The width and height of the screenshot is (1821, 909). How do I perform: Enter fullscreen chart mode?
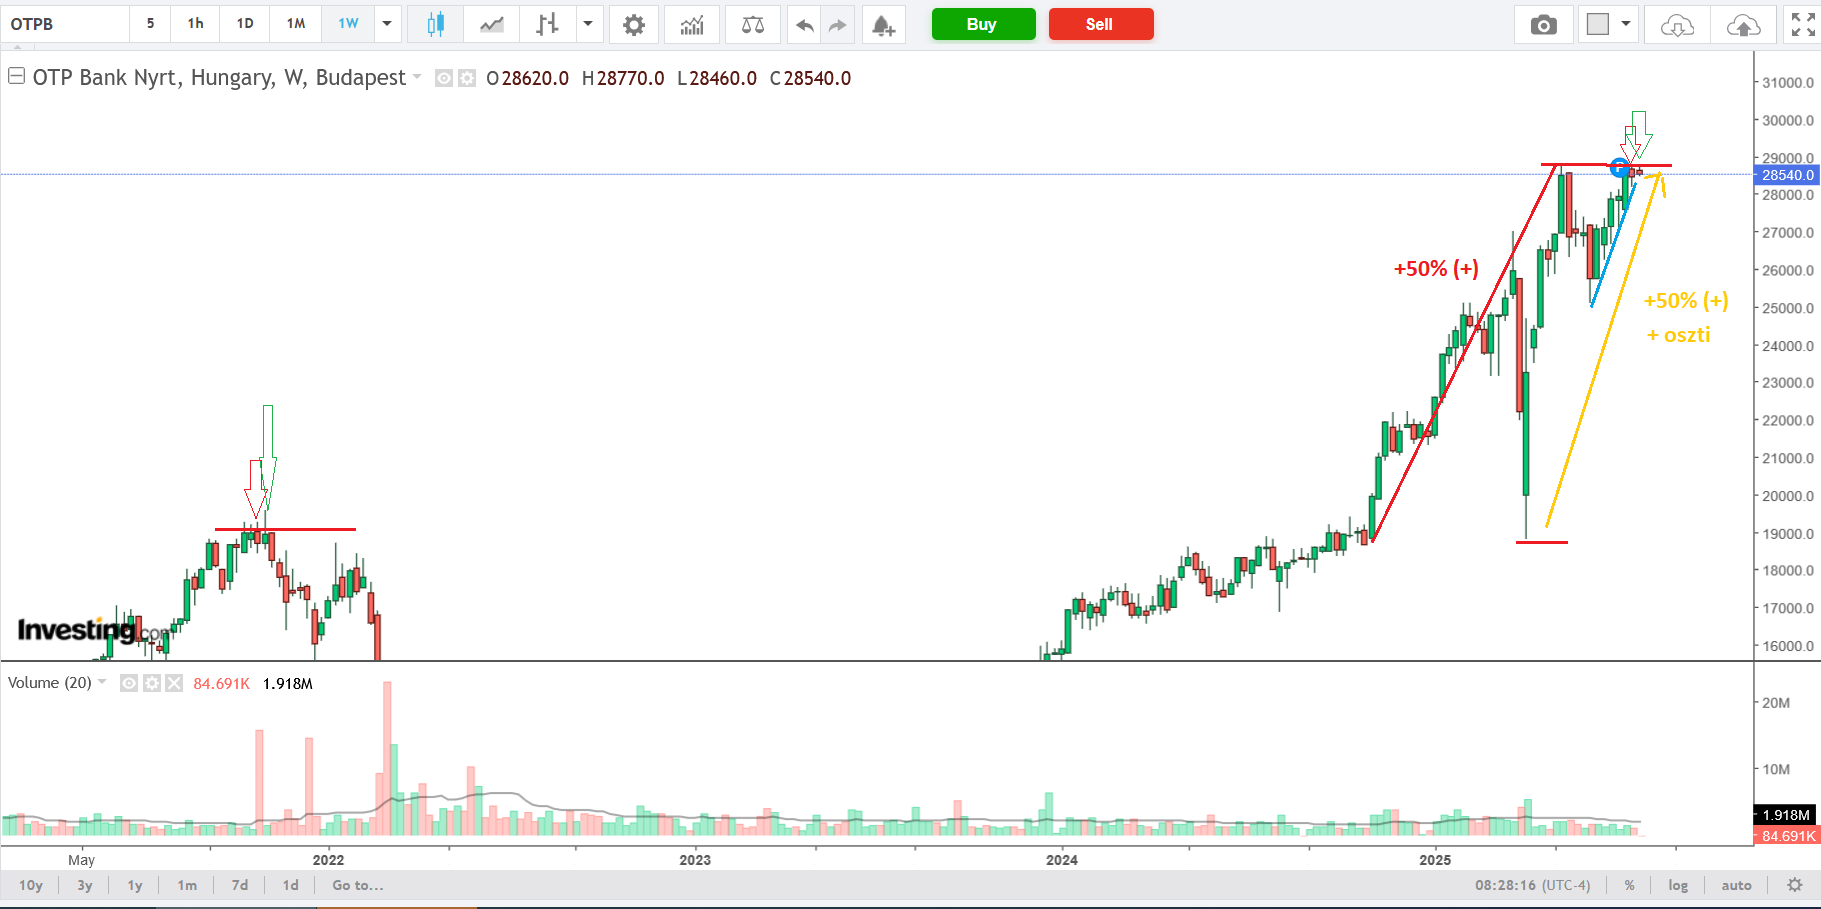point(1803,24)
